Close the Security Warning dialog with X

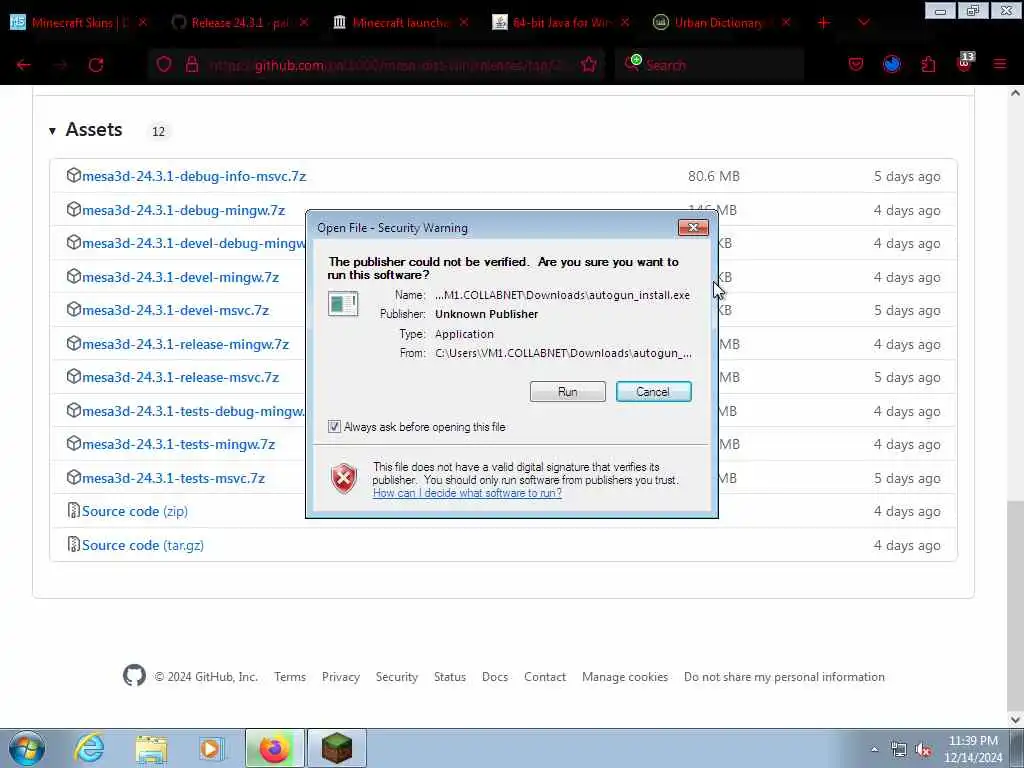(693, 227)
